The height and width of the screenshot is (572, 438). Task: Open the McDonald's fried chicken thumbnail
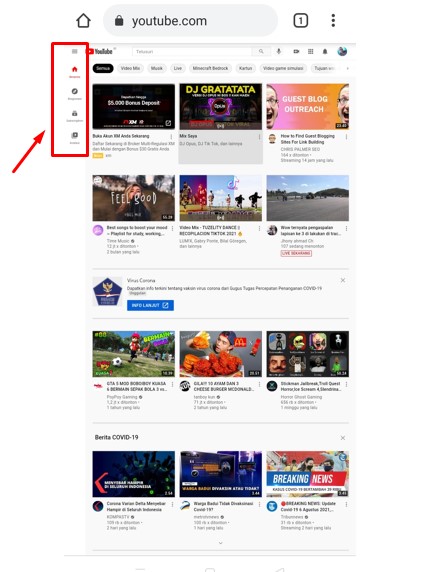(x=220, y=354)
